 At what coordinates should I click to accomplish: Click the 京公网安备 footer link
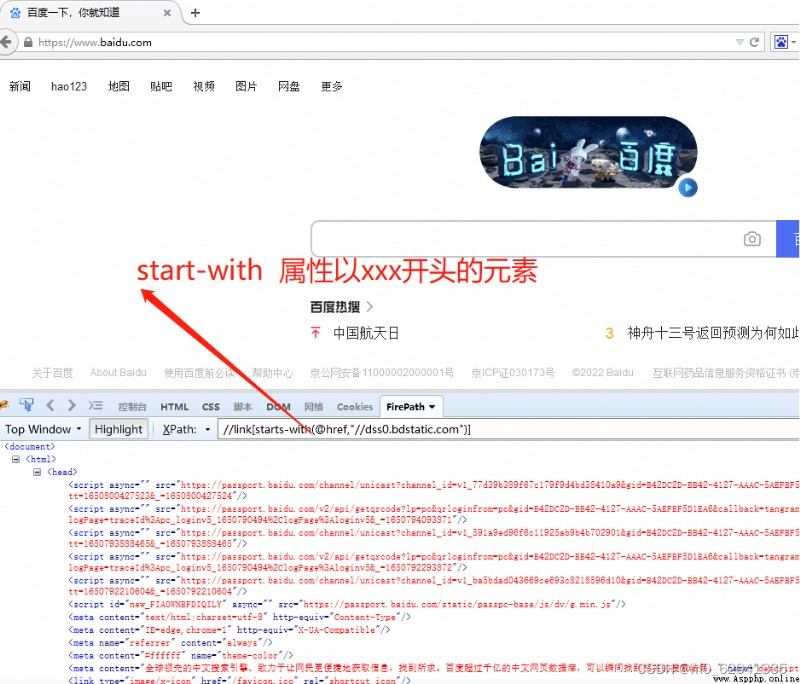(x=382, y=373)
